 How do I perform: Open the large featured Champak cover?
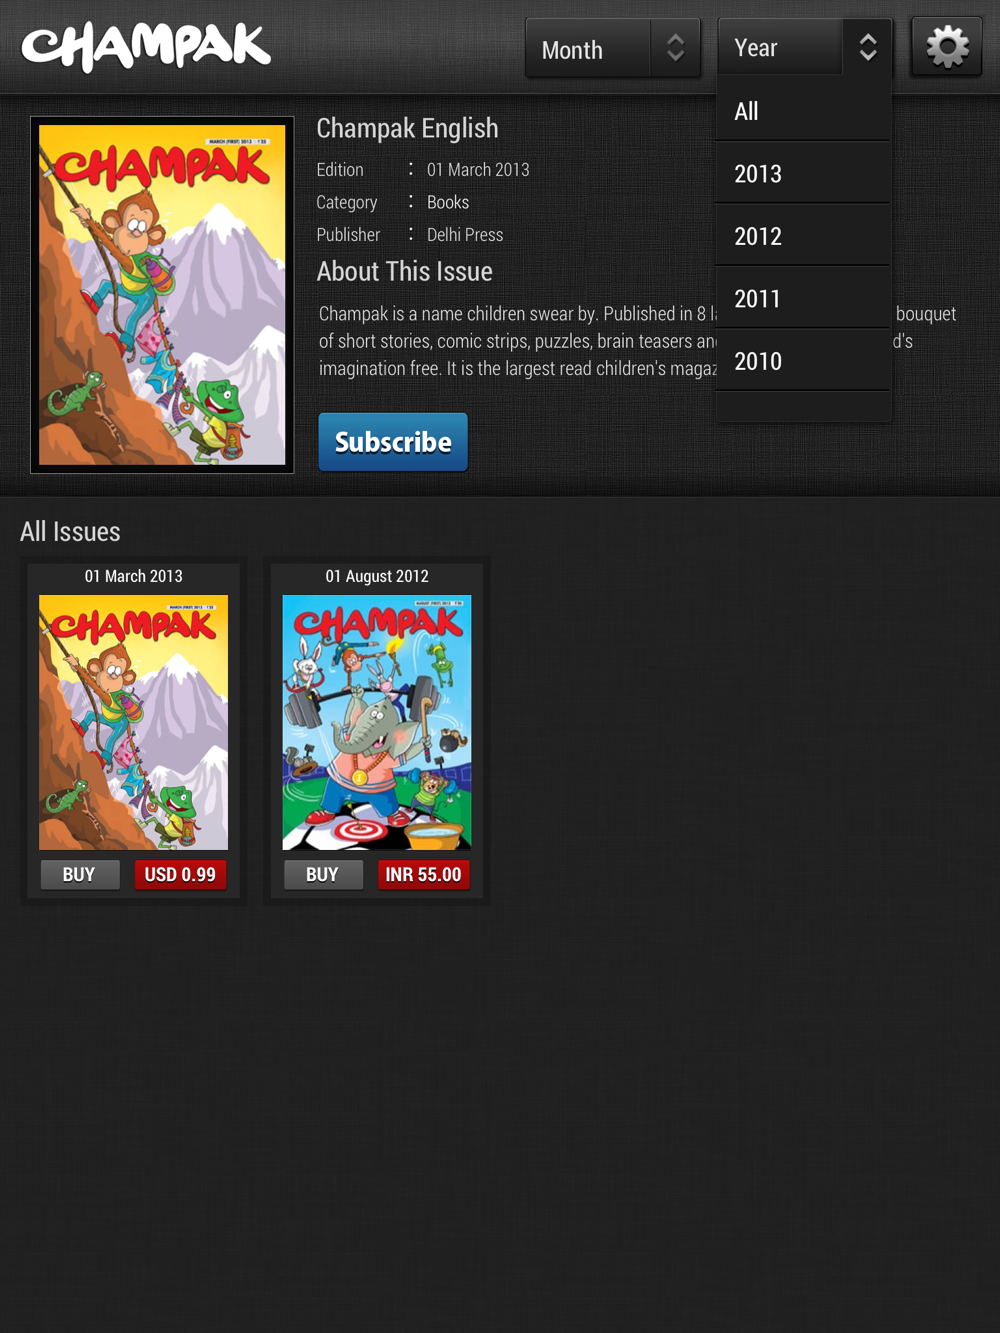(x=162, y=295)
